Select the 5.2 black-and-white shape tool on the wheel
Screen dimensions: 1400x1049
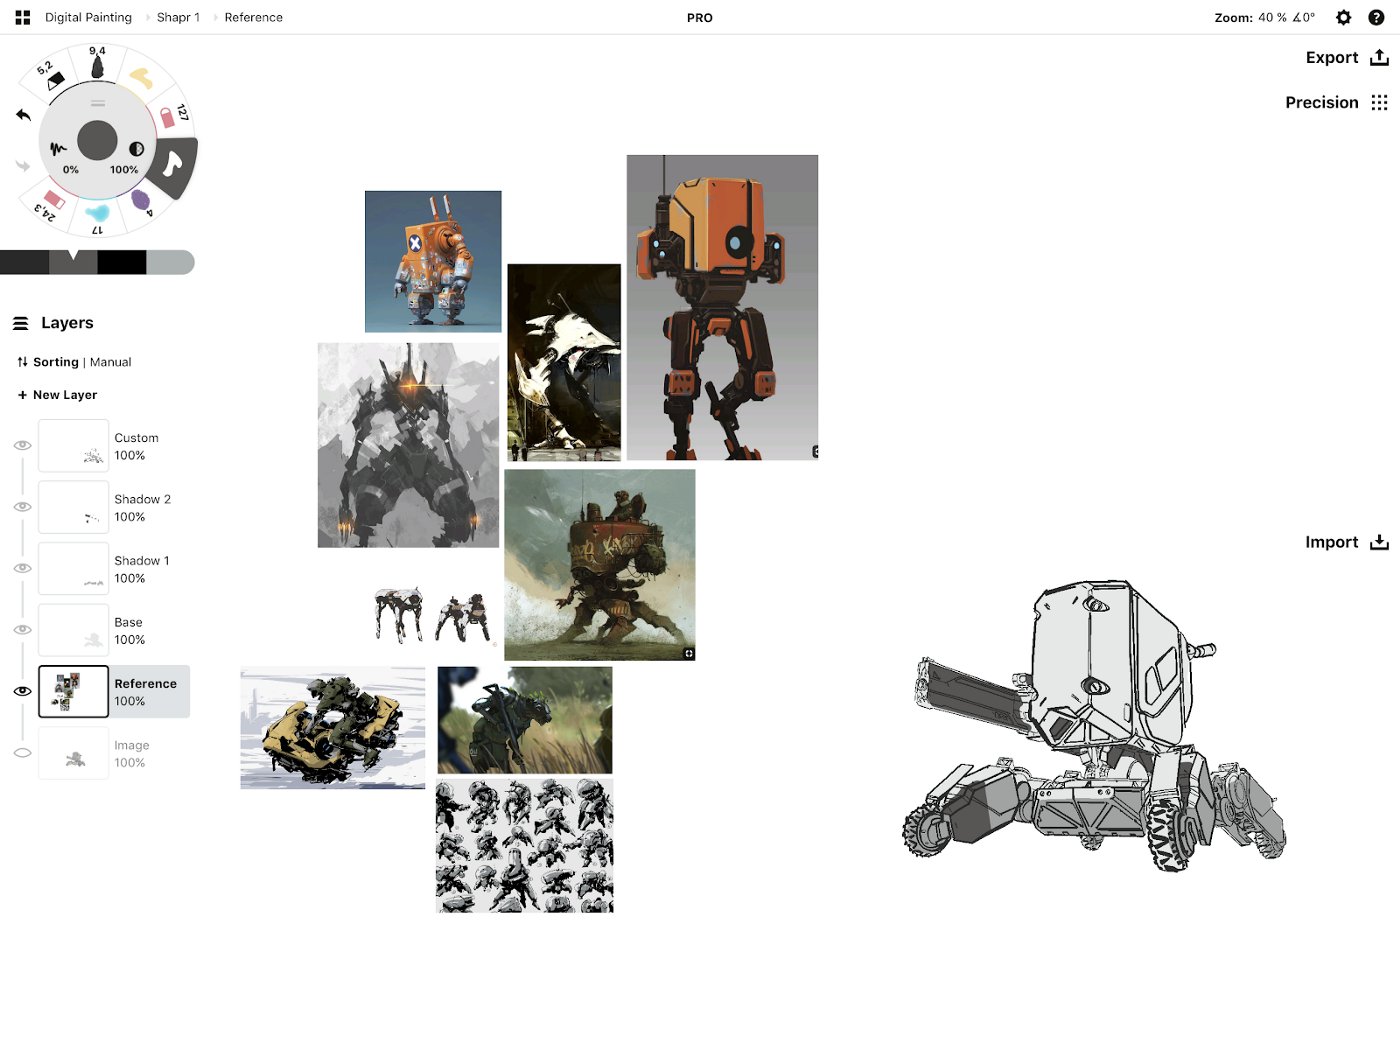(x=52, y=76)
